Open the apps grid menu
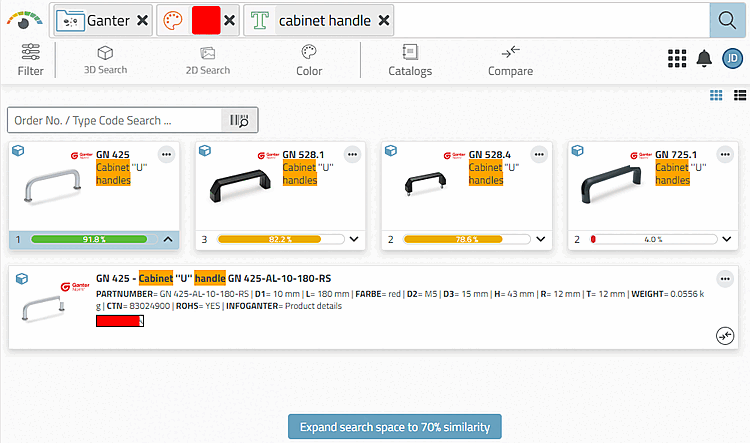Screen dimensions: 750x443 click(x=677, y=58)
